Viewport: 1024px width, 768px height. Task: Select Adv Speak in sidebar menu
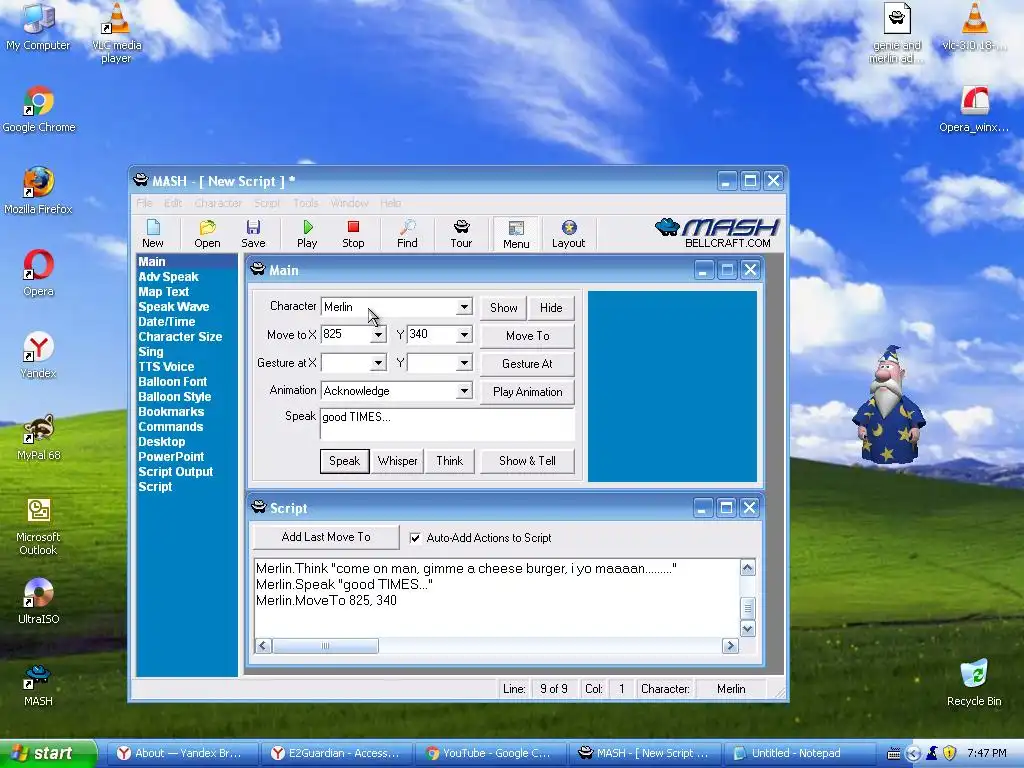click(x=168, y=277)
